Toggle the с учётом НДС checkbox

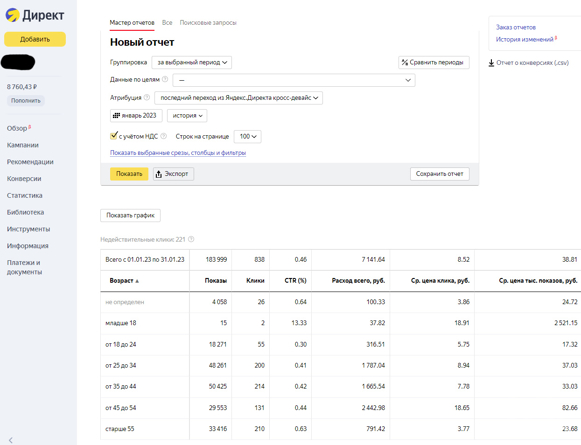point(114,136)
